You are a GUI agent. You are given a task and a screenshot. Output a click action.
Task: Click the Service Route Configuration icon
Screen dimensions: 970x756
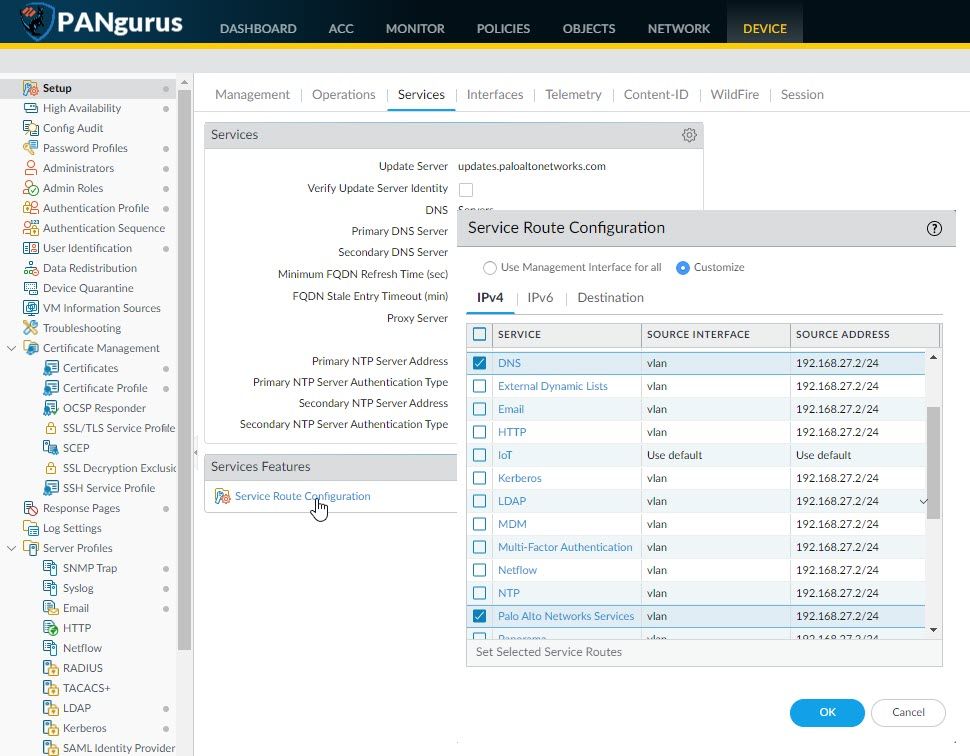click(222, 497)
